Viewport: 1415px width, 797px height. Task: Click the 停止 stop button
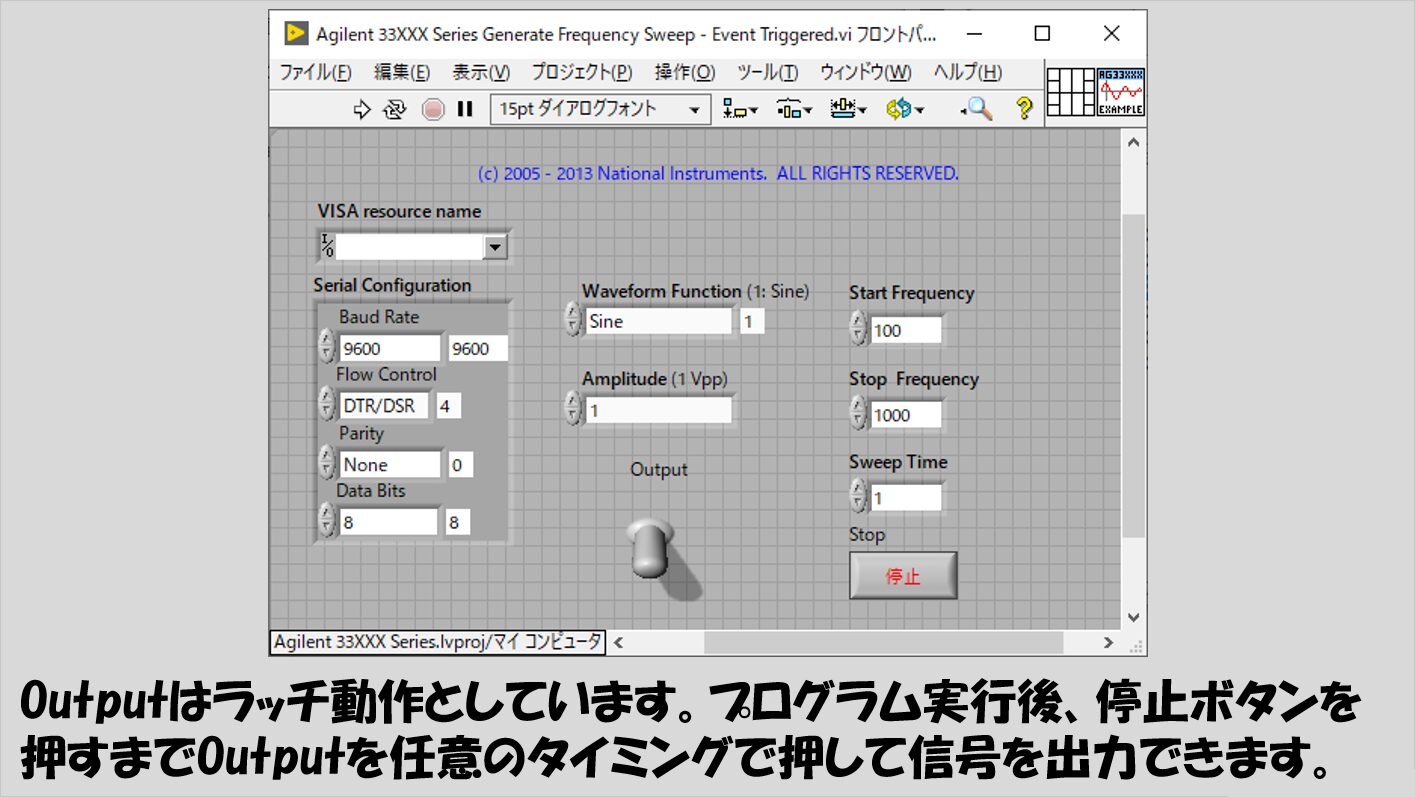[x=903, y=576]
